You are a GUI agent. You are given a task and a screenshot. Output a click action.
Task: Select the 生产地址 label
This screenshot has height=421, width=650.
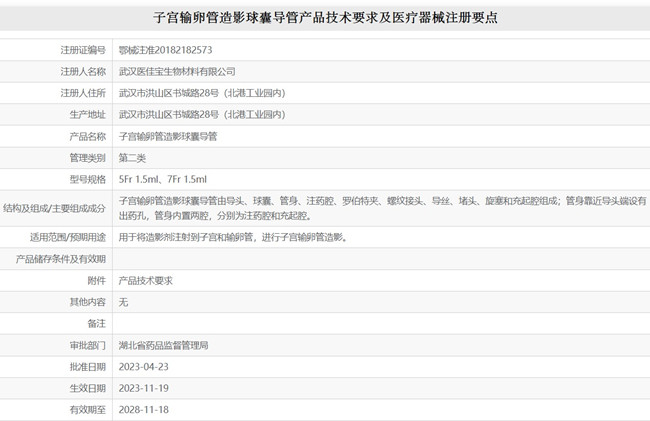coord(88,115)
